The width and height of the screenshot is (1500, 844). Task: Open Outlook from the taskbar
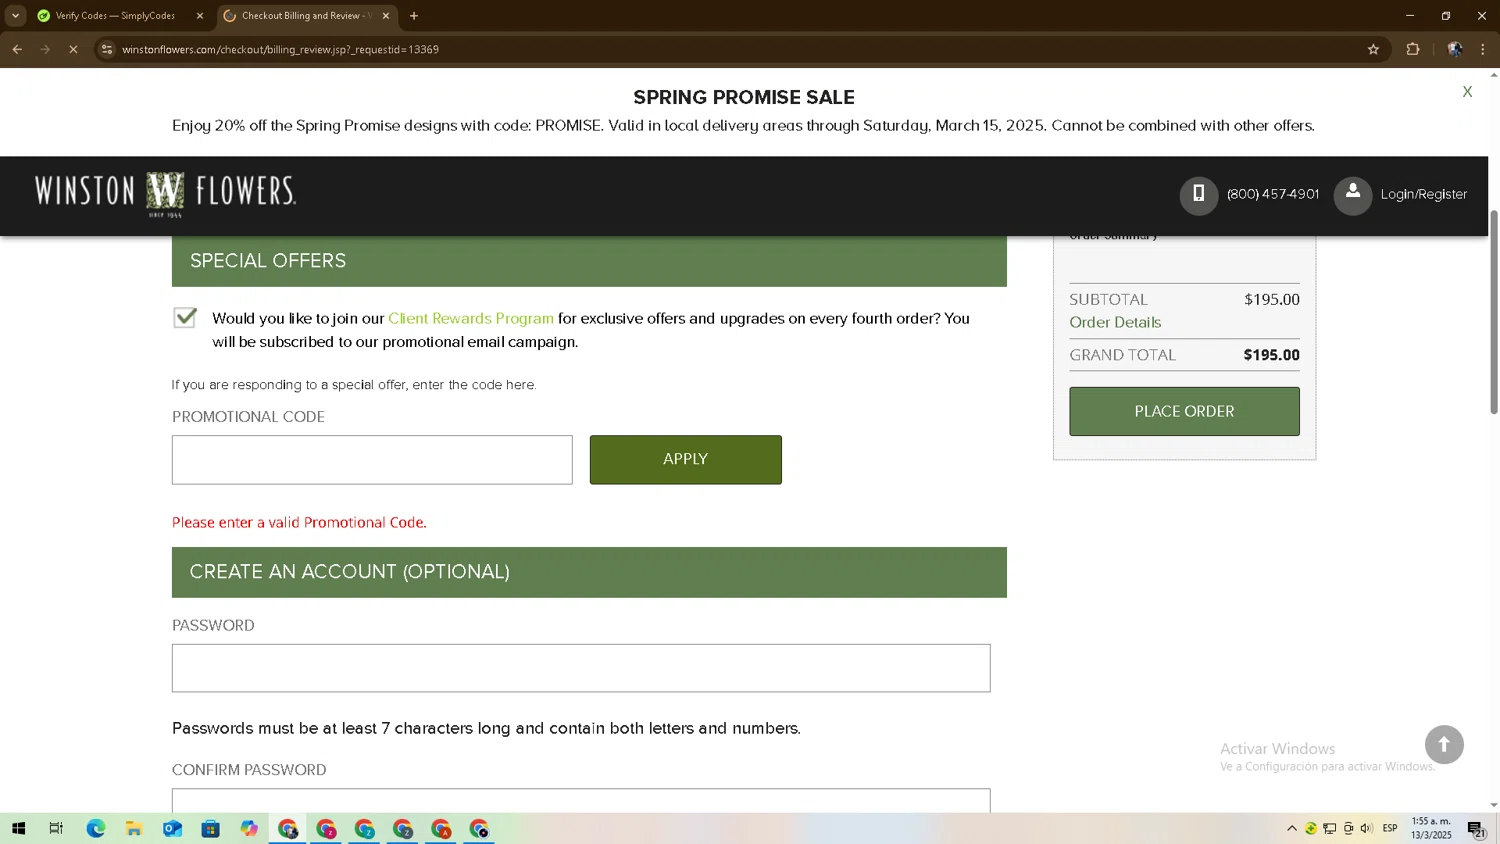pos(172,828)
